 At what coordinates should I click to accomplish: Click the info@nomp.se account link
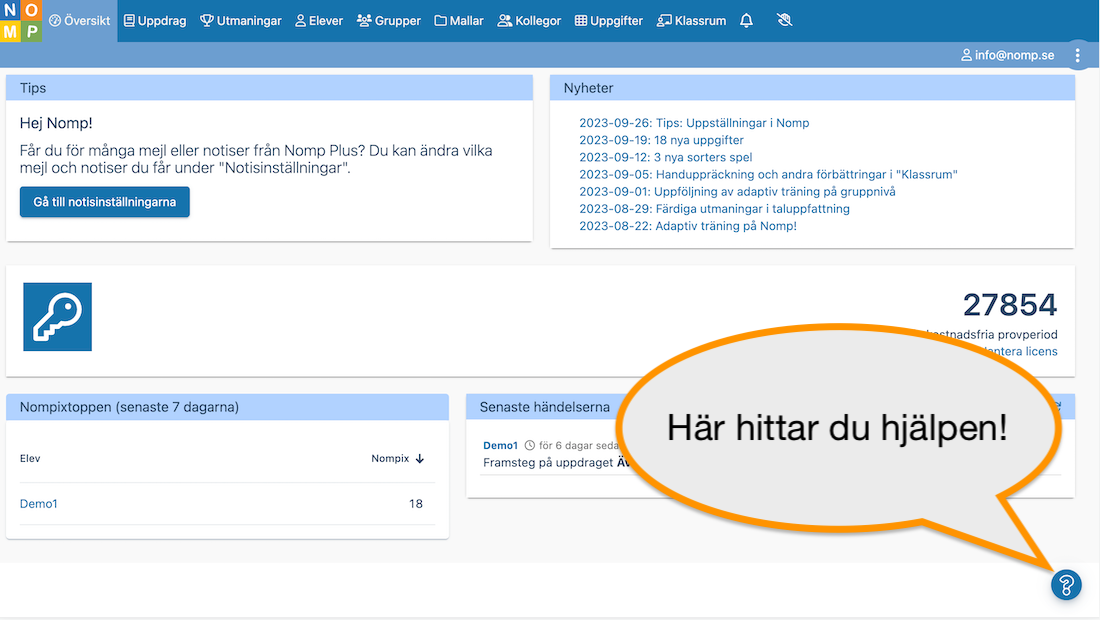(1007, 55)
